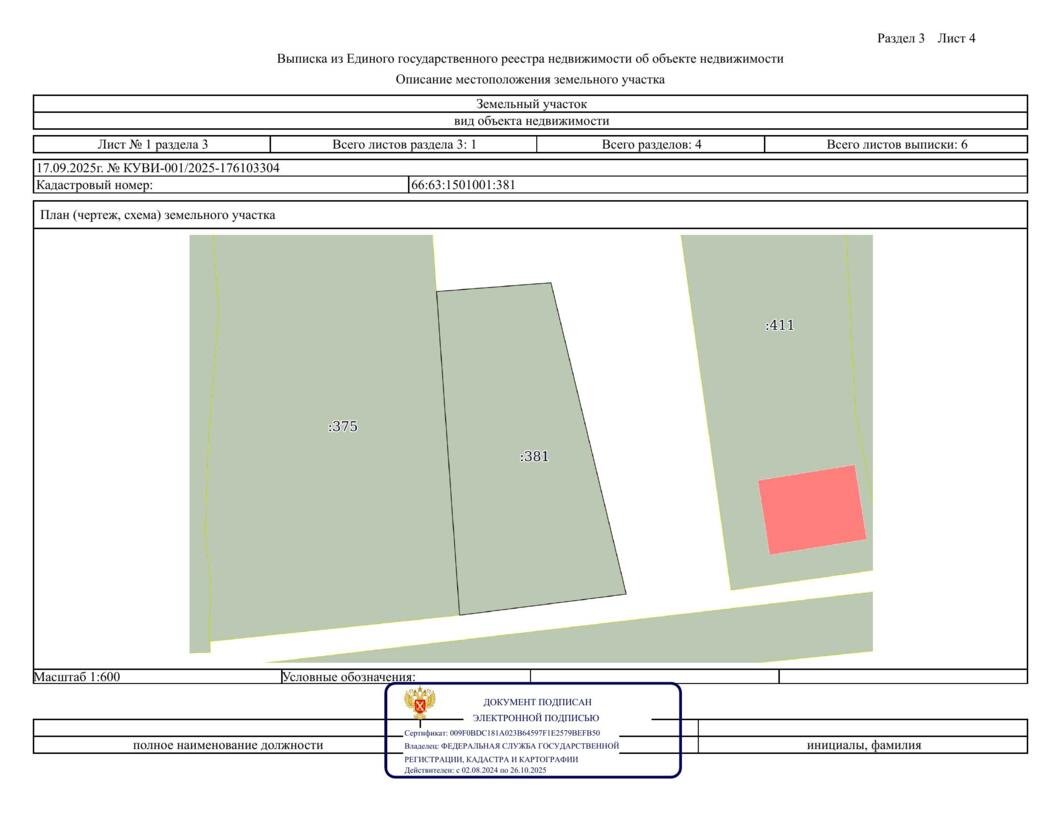Click the cadastral number 66:63:1501001:381 cell
This screenshot has width=1061, height=820.
pos(463,185)
